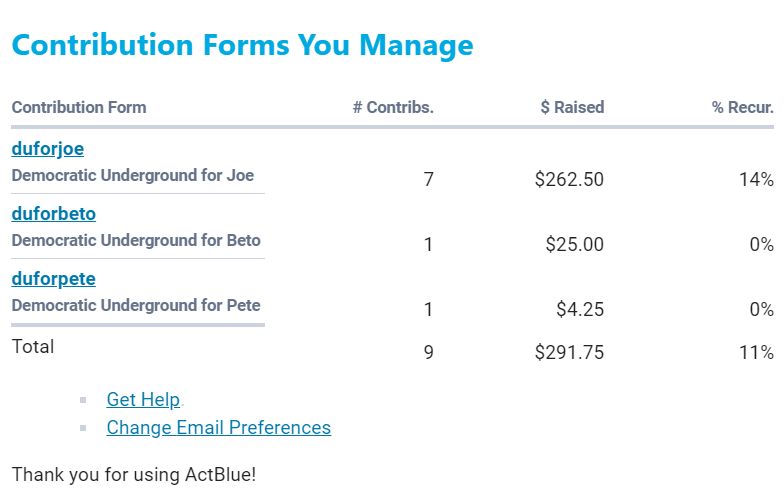Select the Democratic Underground for Pete description

tap(136, 305)
